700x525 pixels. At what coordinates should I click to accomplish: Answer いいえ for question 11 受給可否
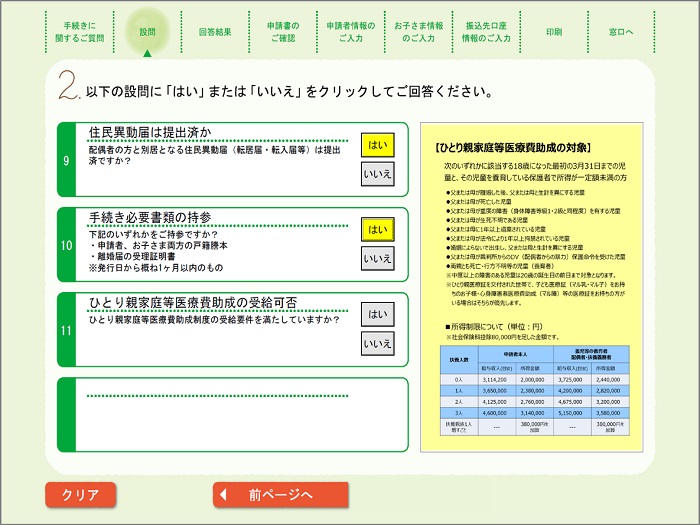tap(377, 343)
